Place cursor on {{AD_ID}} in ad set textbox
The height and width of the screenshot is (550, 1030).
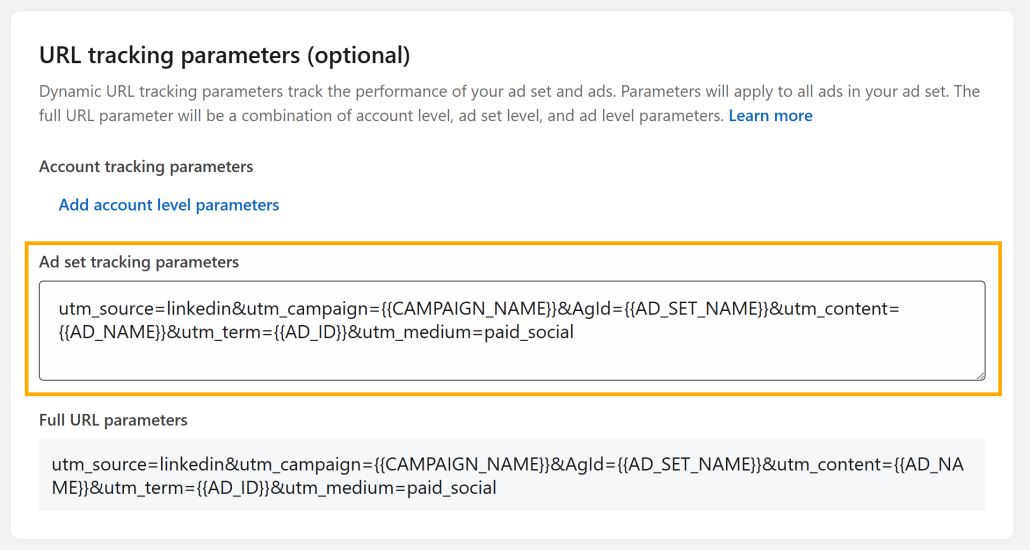(x=310, y=332)
